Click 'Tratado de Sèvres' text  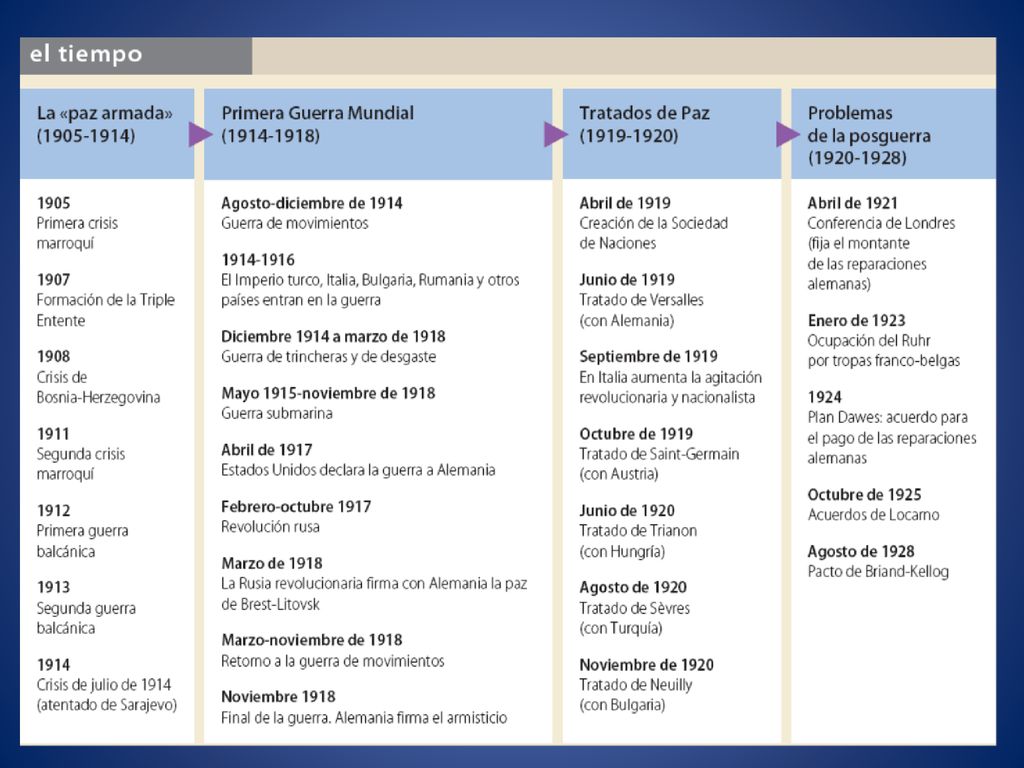[634, 608]
